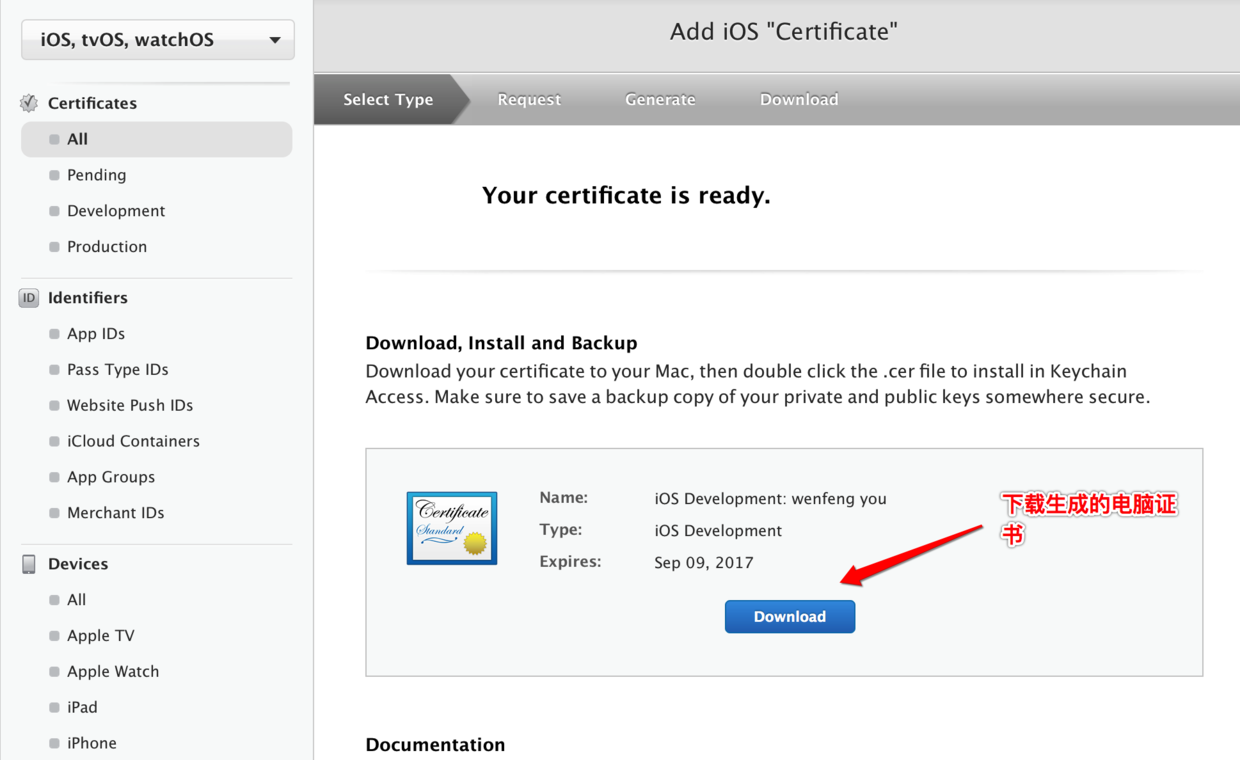Click the Identifiers ID badge icon
The height and width of the screenshot is (760, 1240).
[x=29, y=298]
